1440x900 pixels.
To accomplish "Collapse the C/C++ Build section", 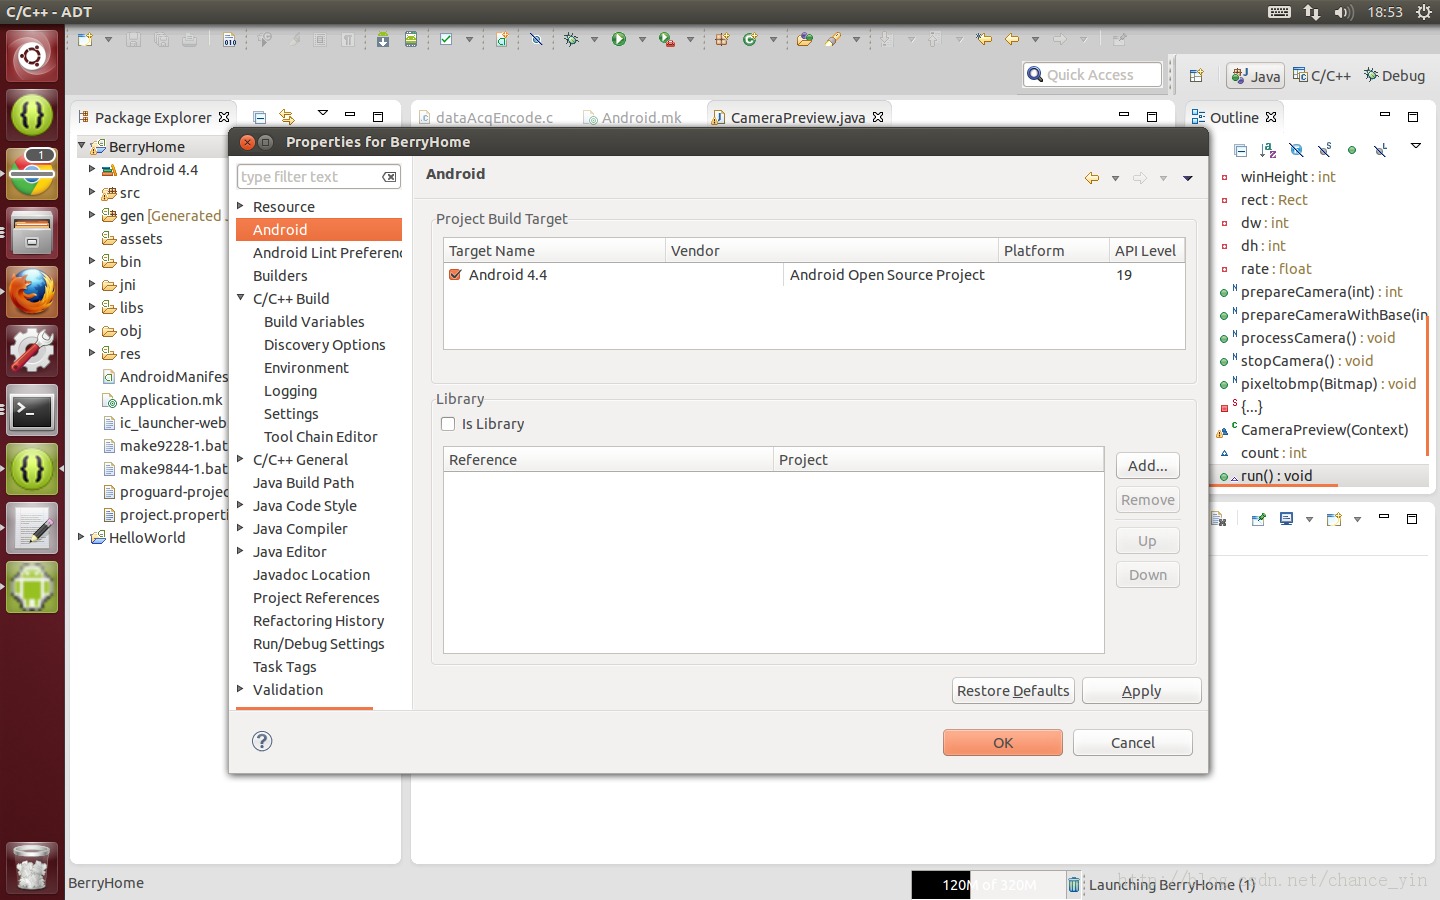I will coord(241,298).
